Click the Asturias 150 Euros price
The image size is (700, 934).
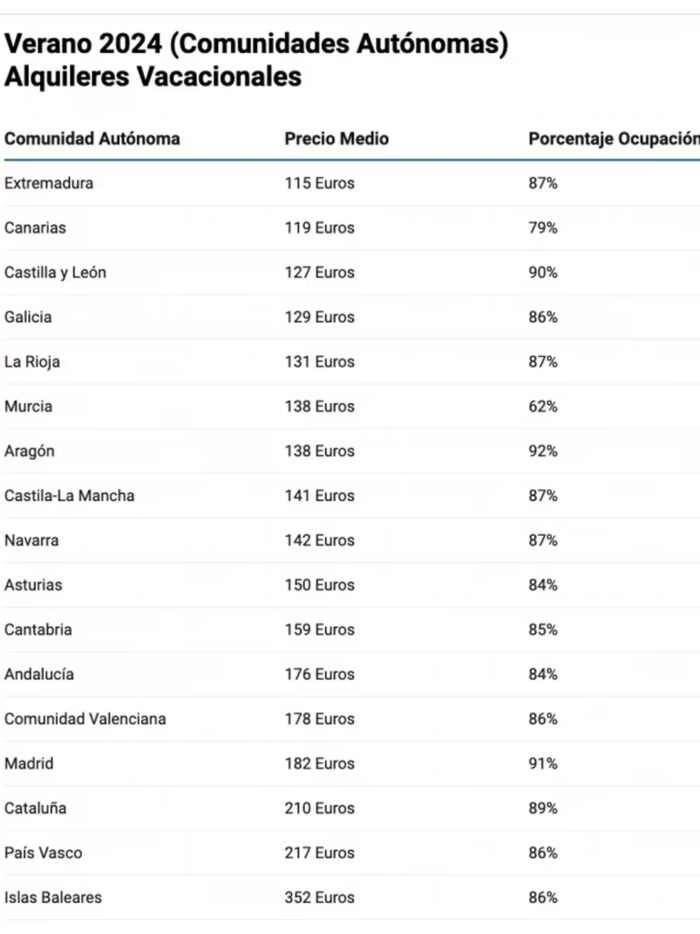click(319, 585)
